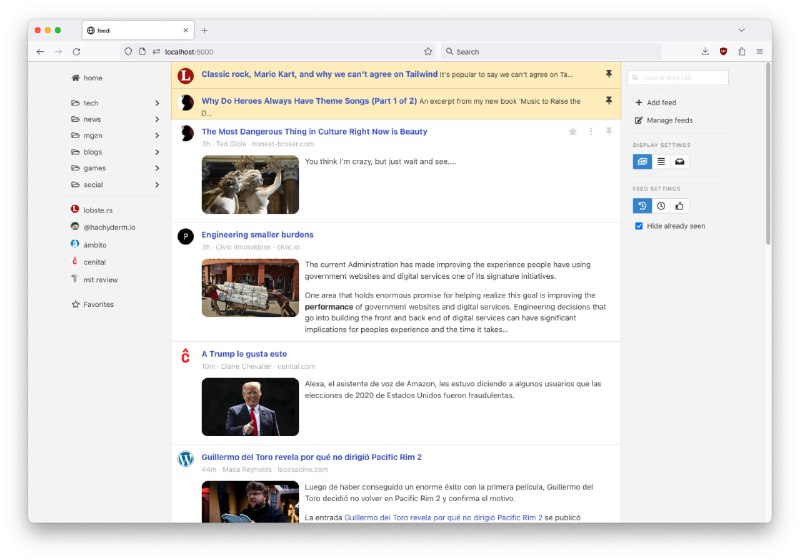
Task: Expand the tech folder chevron
Action: (x=157, y=103)
